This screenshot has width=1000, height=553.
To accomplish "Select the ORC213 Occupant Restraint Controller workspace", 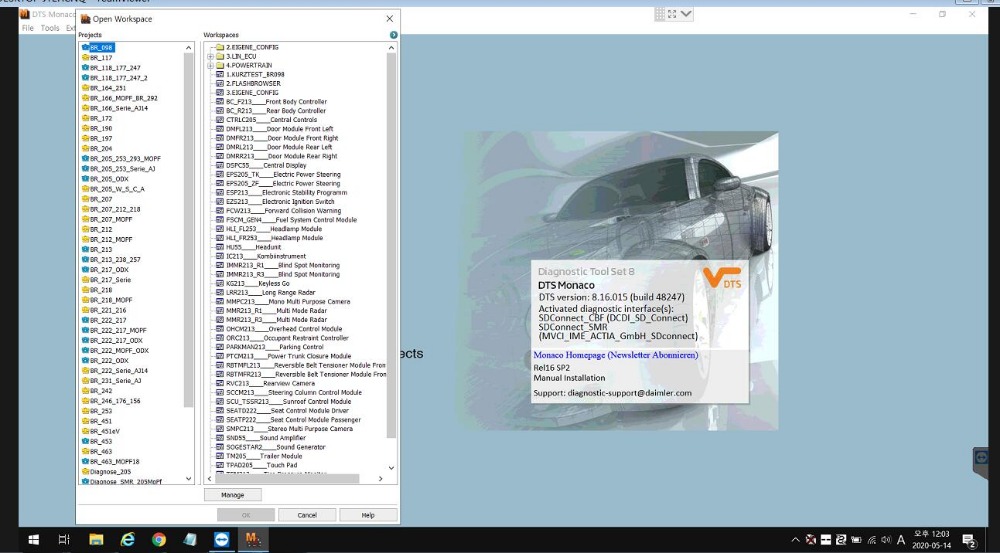I will (x=287, y=338).
